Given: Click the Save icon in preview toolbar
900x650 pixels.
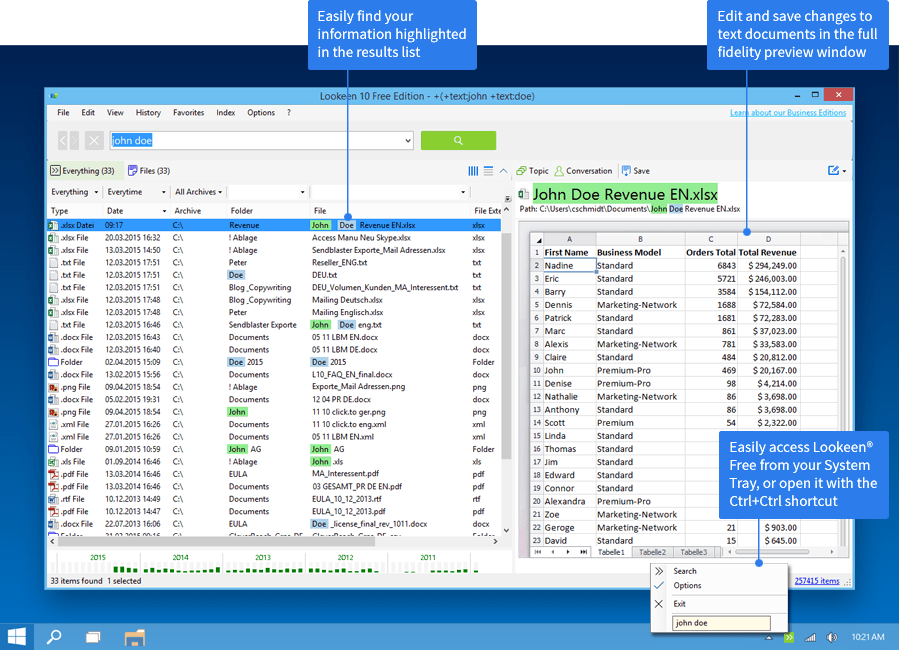Looking at the screenshot, I should 635,171.
